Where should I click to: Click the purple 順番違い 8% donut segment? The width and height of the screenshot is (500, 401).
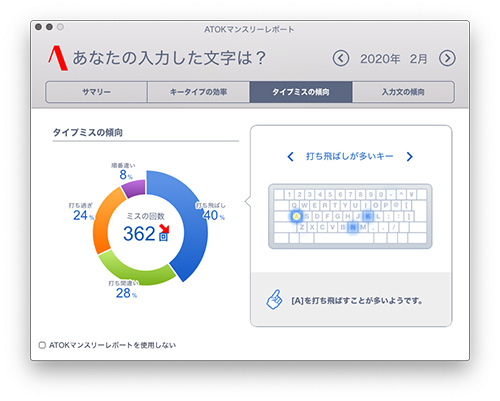(135, 188)
